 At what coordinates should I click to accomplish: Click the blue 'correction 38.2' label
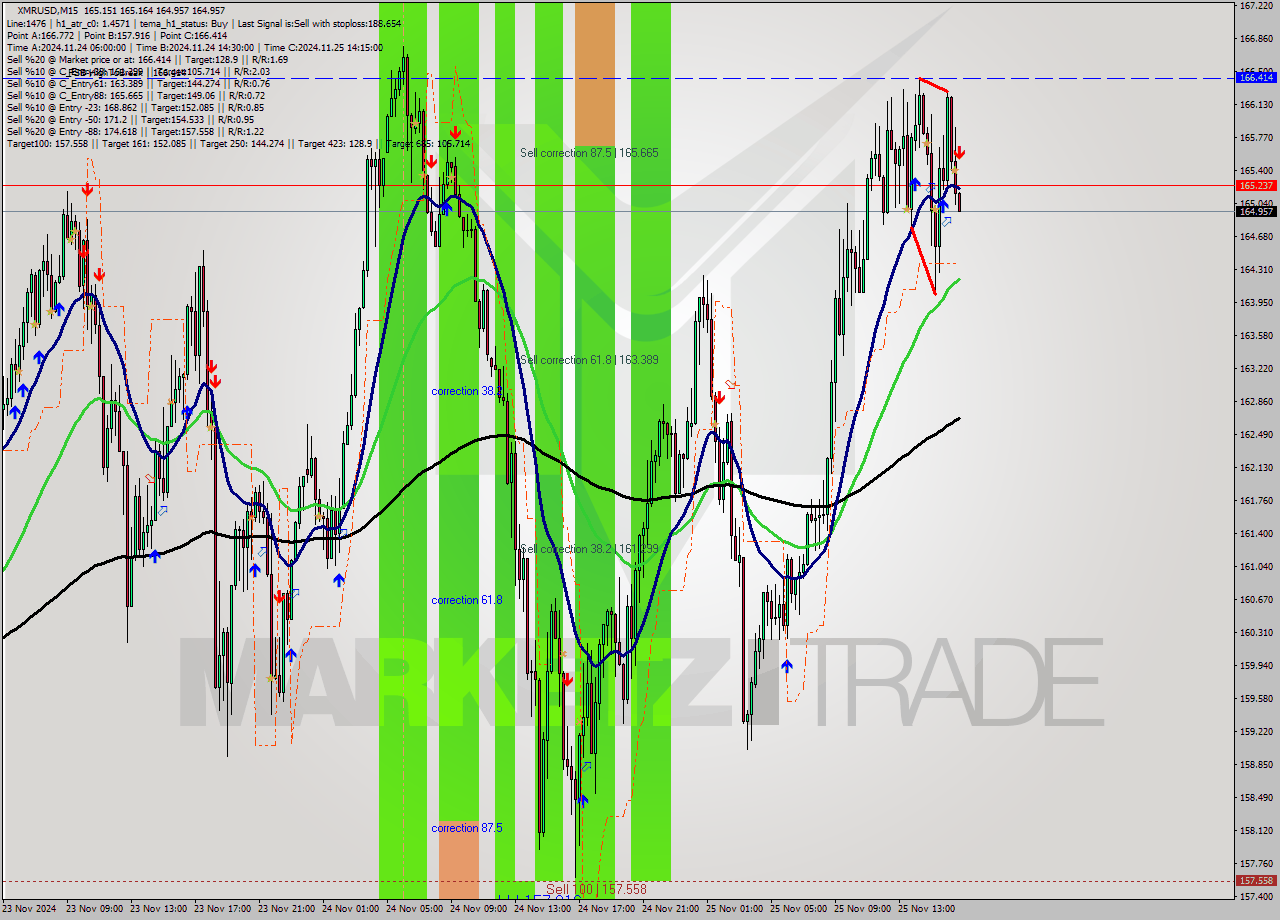click(467, 391)
